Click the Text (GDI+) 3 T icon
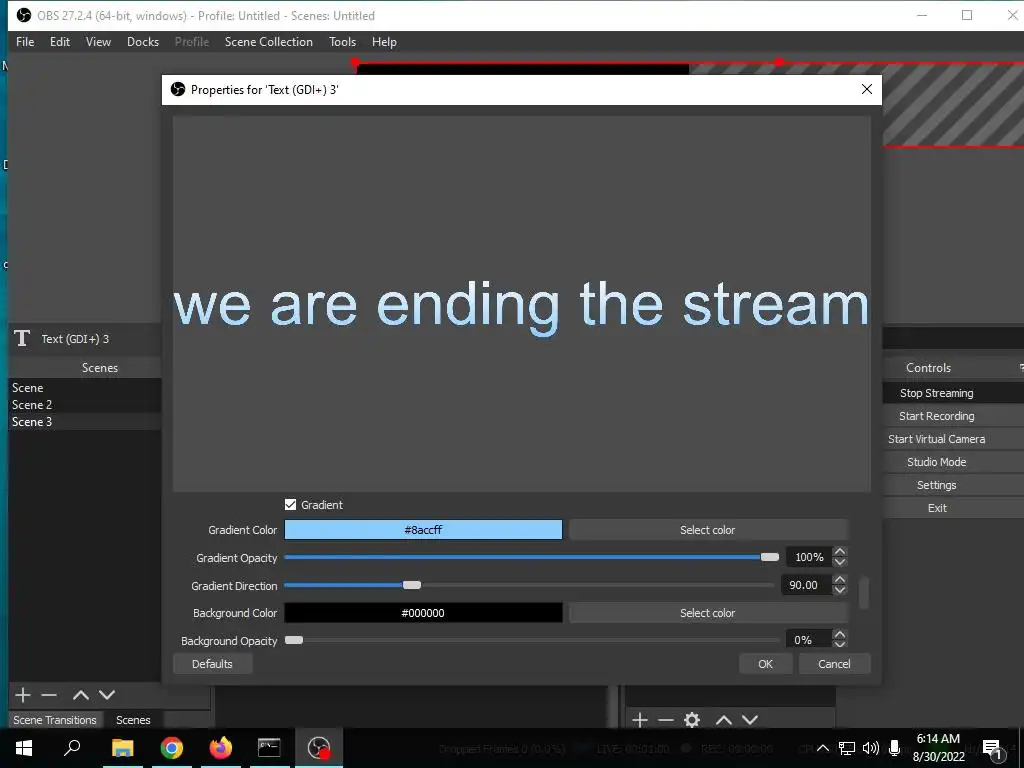 pyautogui.click(x=22, y=338)
